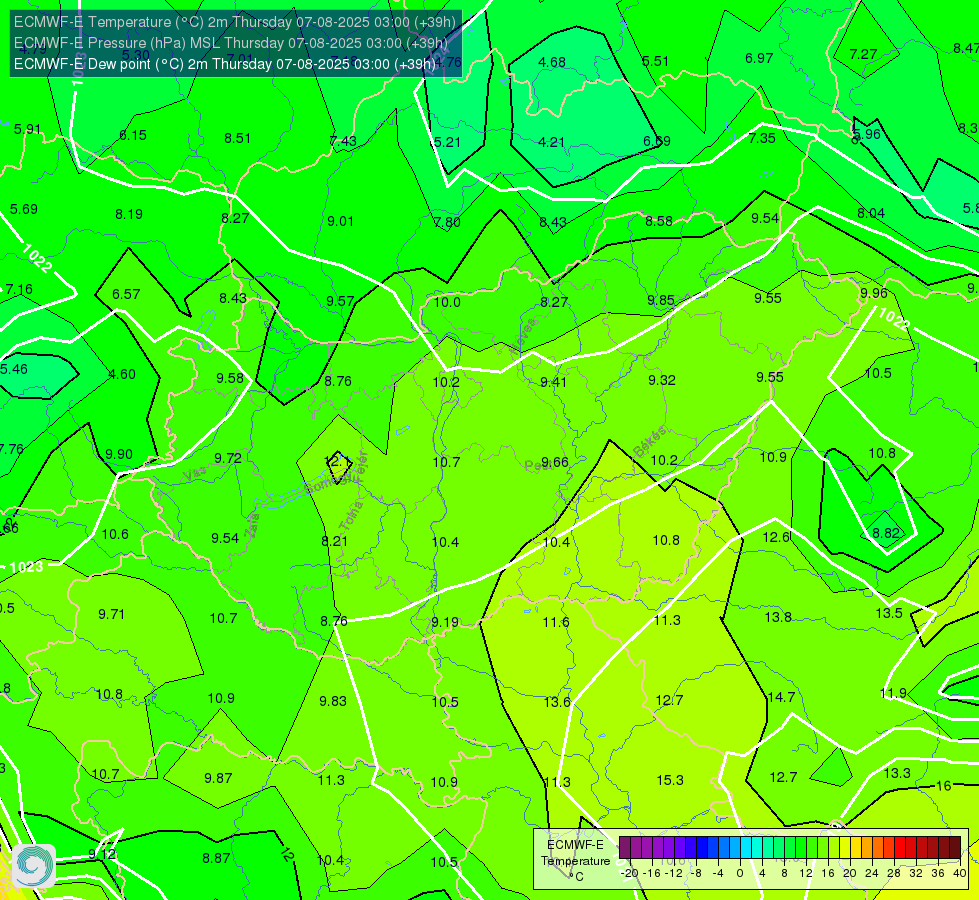Click the temperature value 8.21

(335, 541)
